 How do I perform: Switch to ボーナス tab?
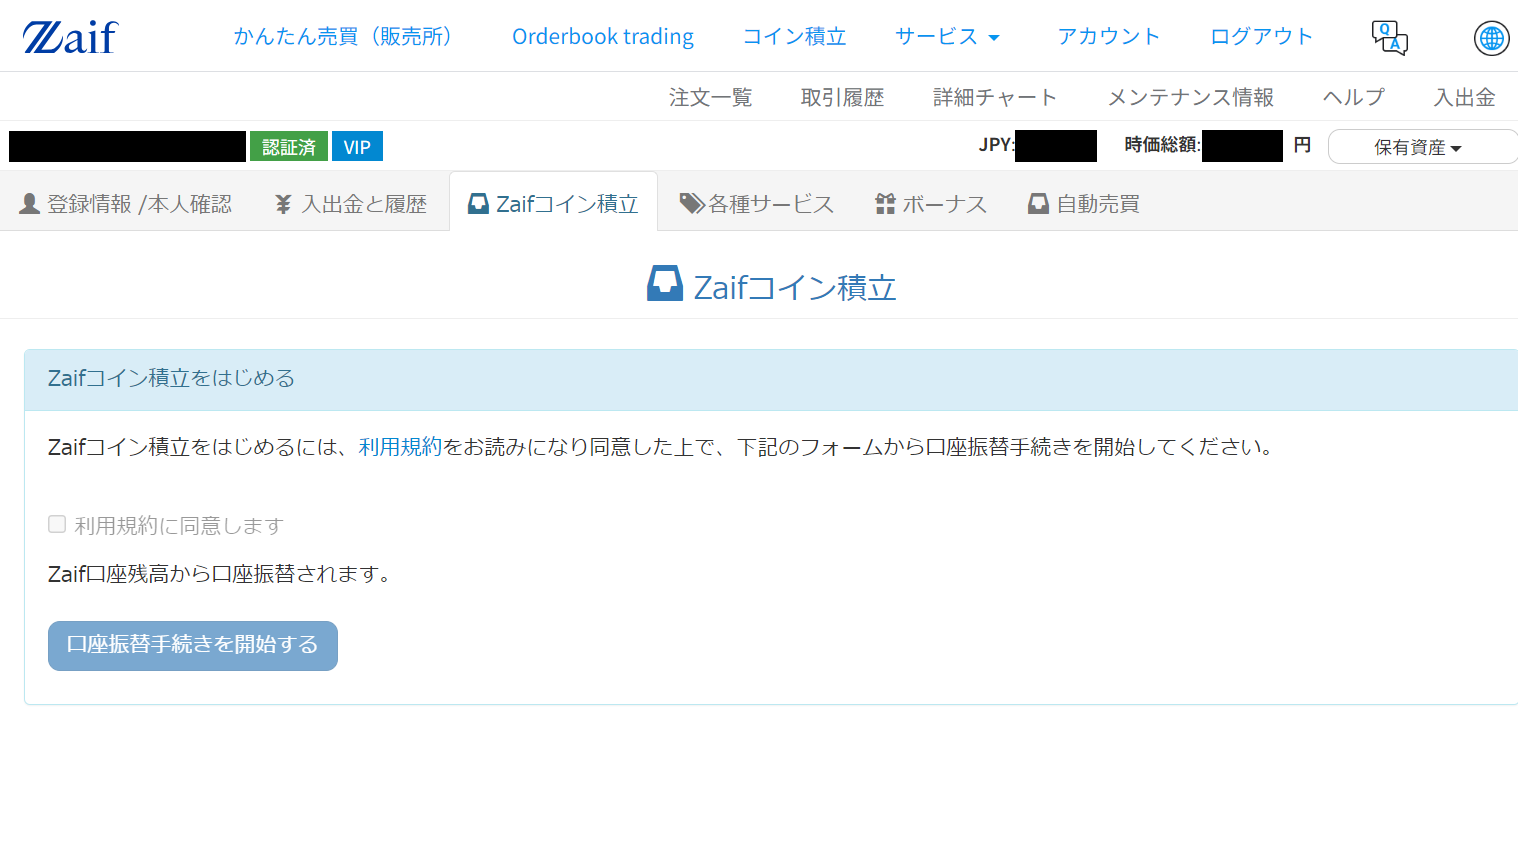(x=931, y=204)
